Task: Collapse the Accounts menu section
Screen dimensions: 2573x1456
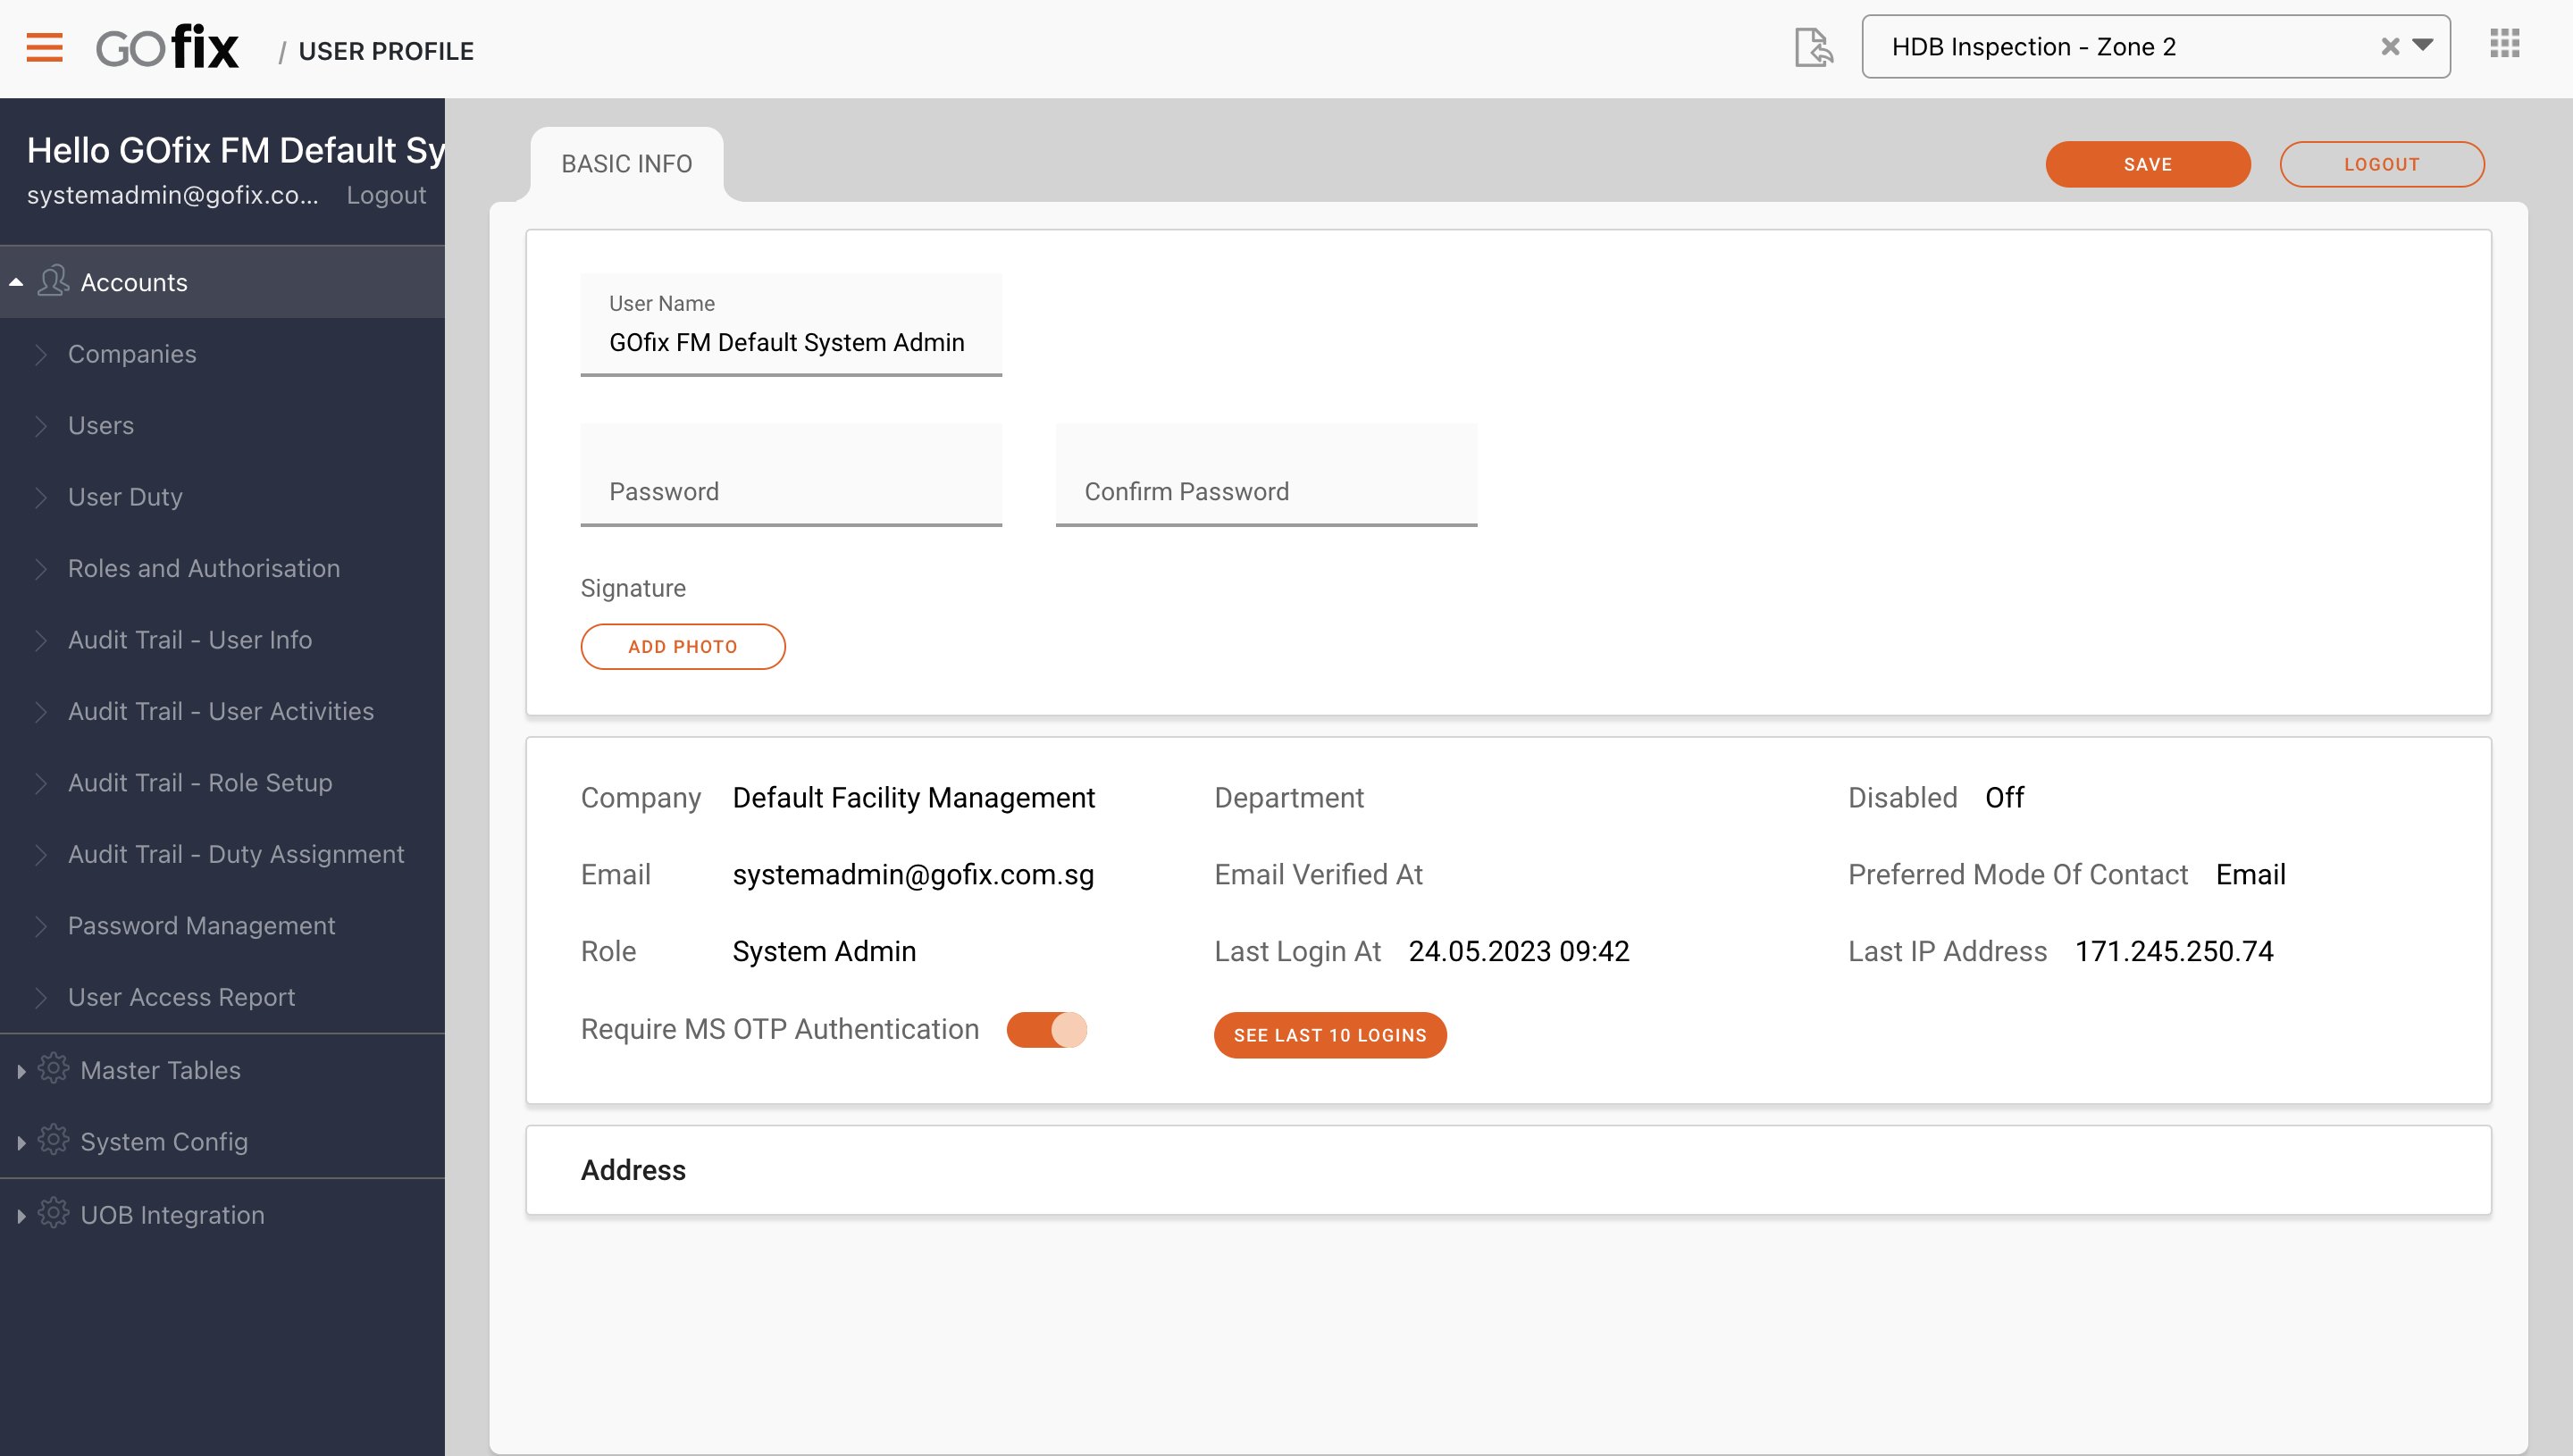Action: pos(16,283)
